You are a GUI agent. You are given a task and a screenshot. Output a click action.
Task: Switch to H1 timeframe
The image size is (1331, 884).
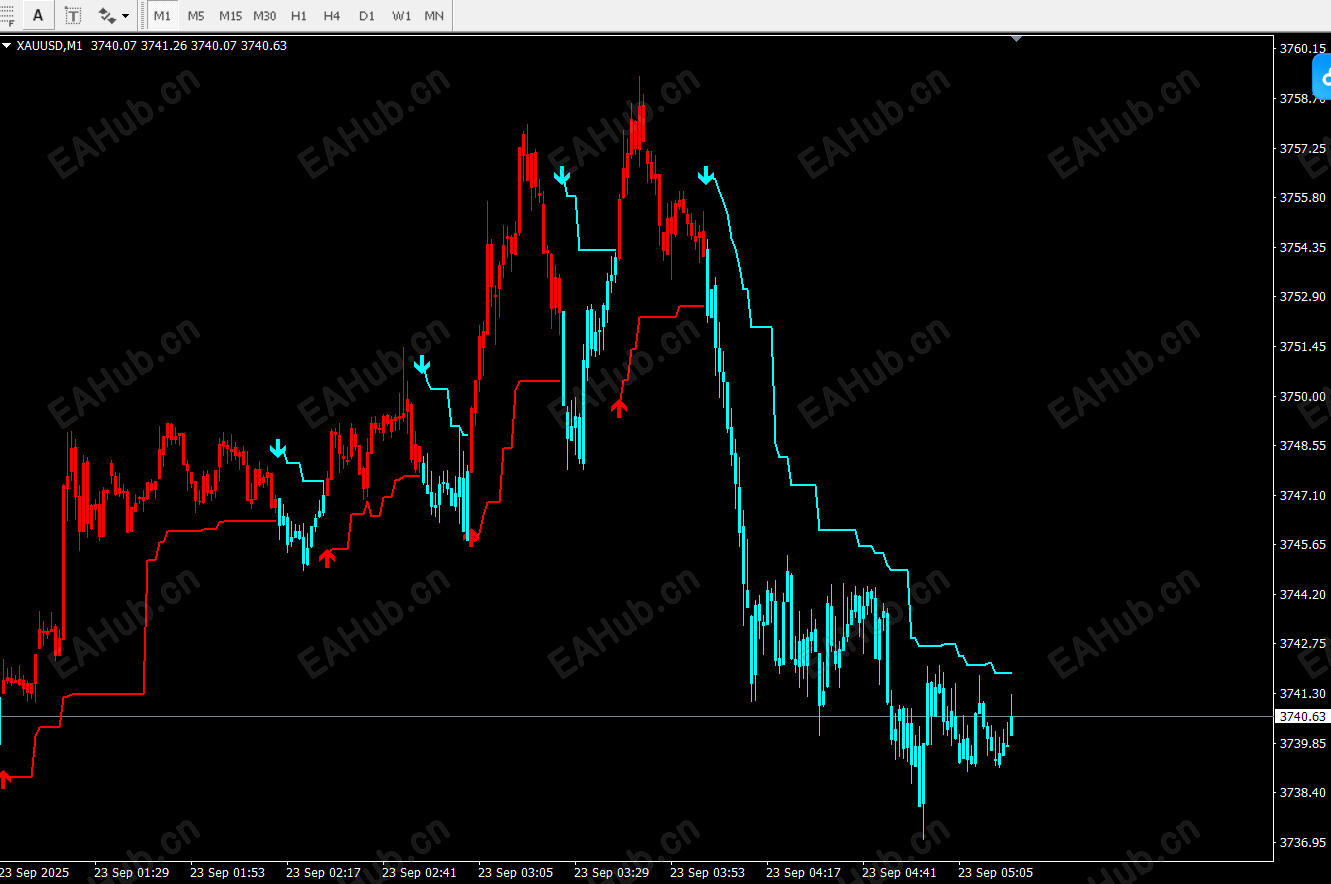299,16
